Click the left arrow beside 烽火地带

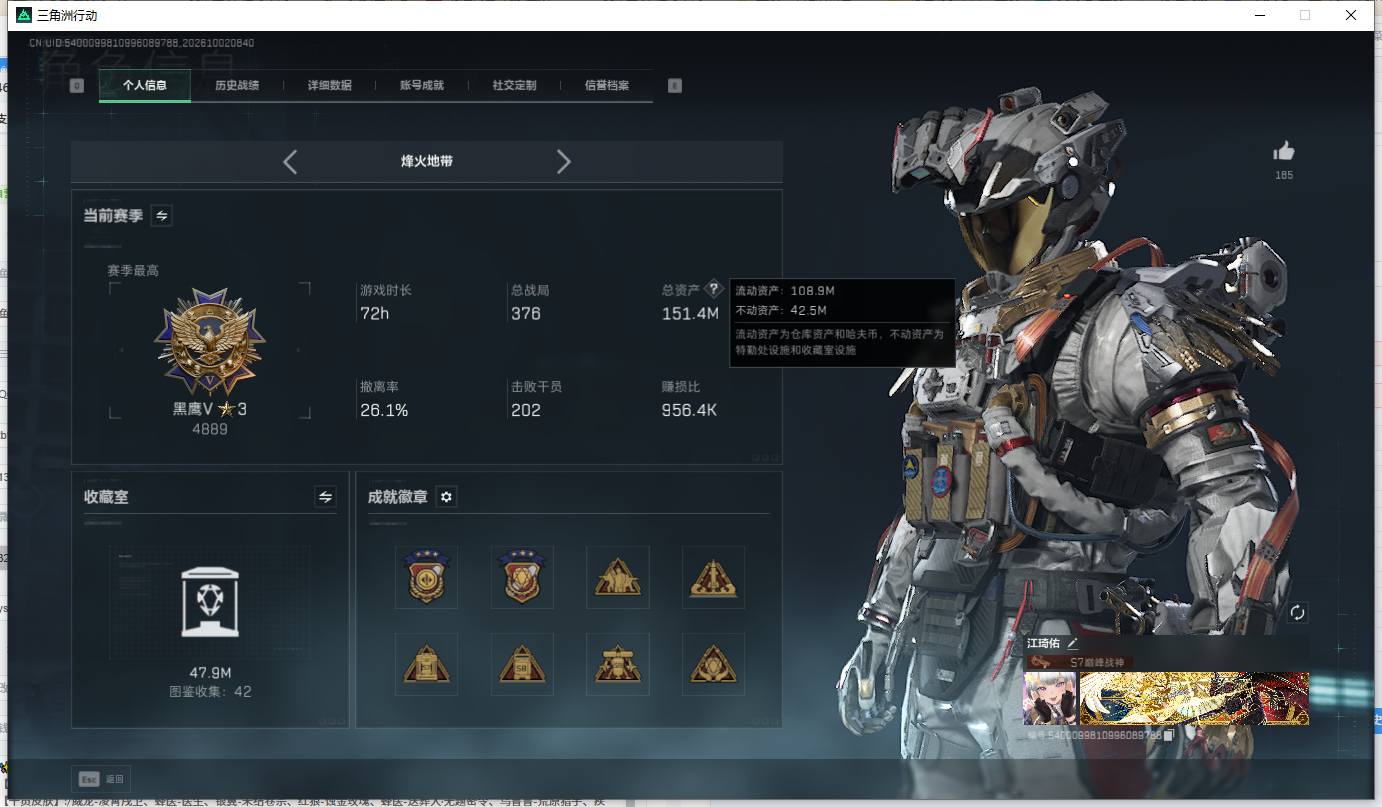click(290, 161)
